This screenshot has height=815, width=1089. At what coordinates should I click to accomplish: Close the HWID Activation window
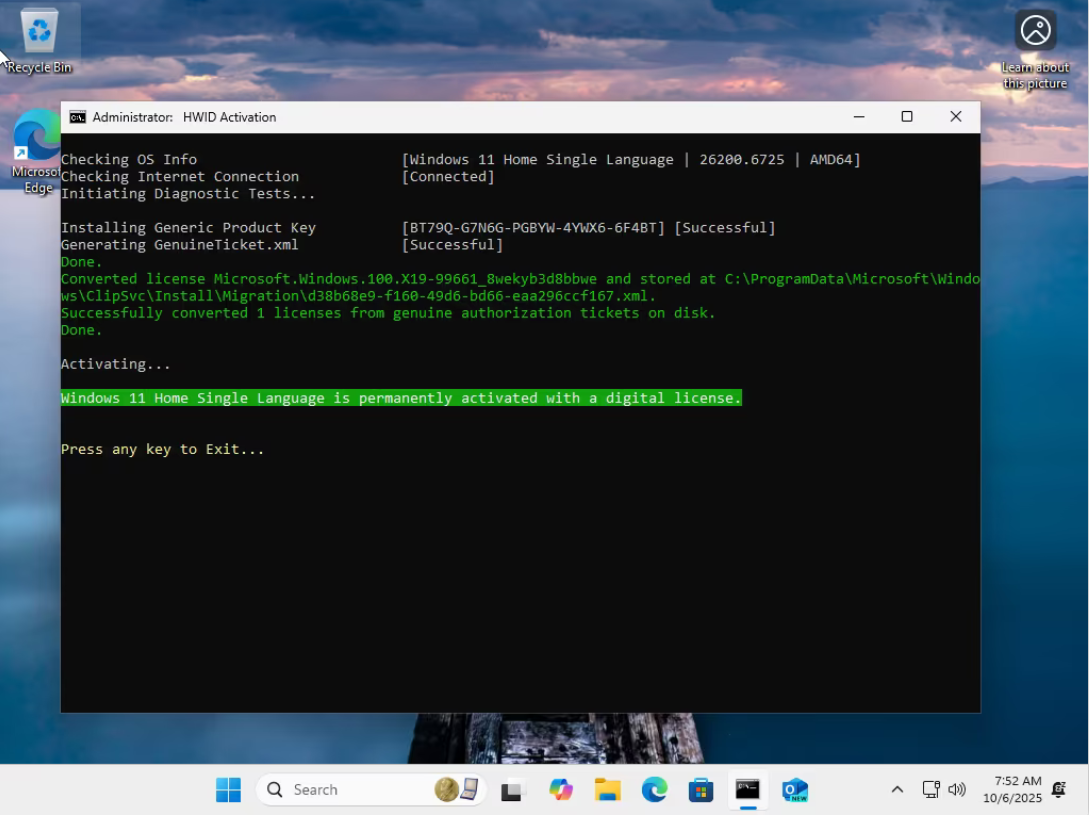[956, 117]
